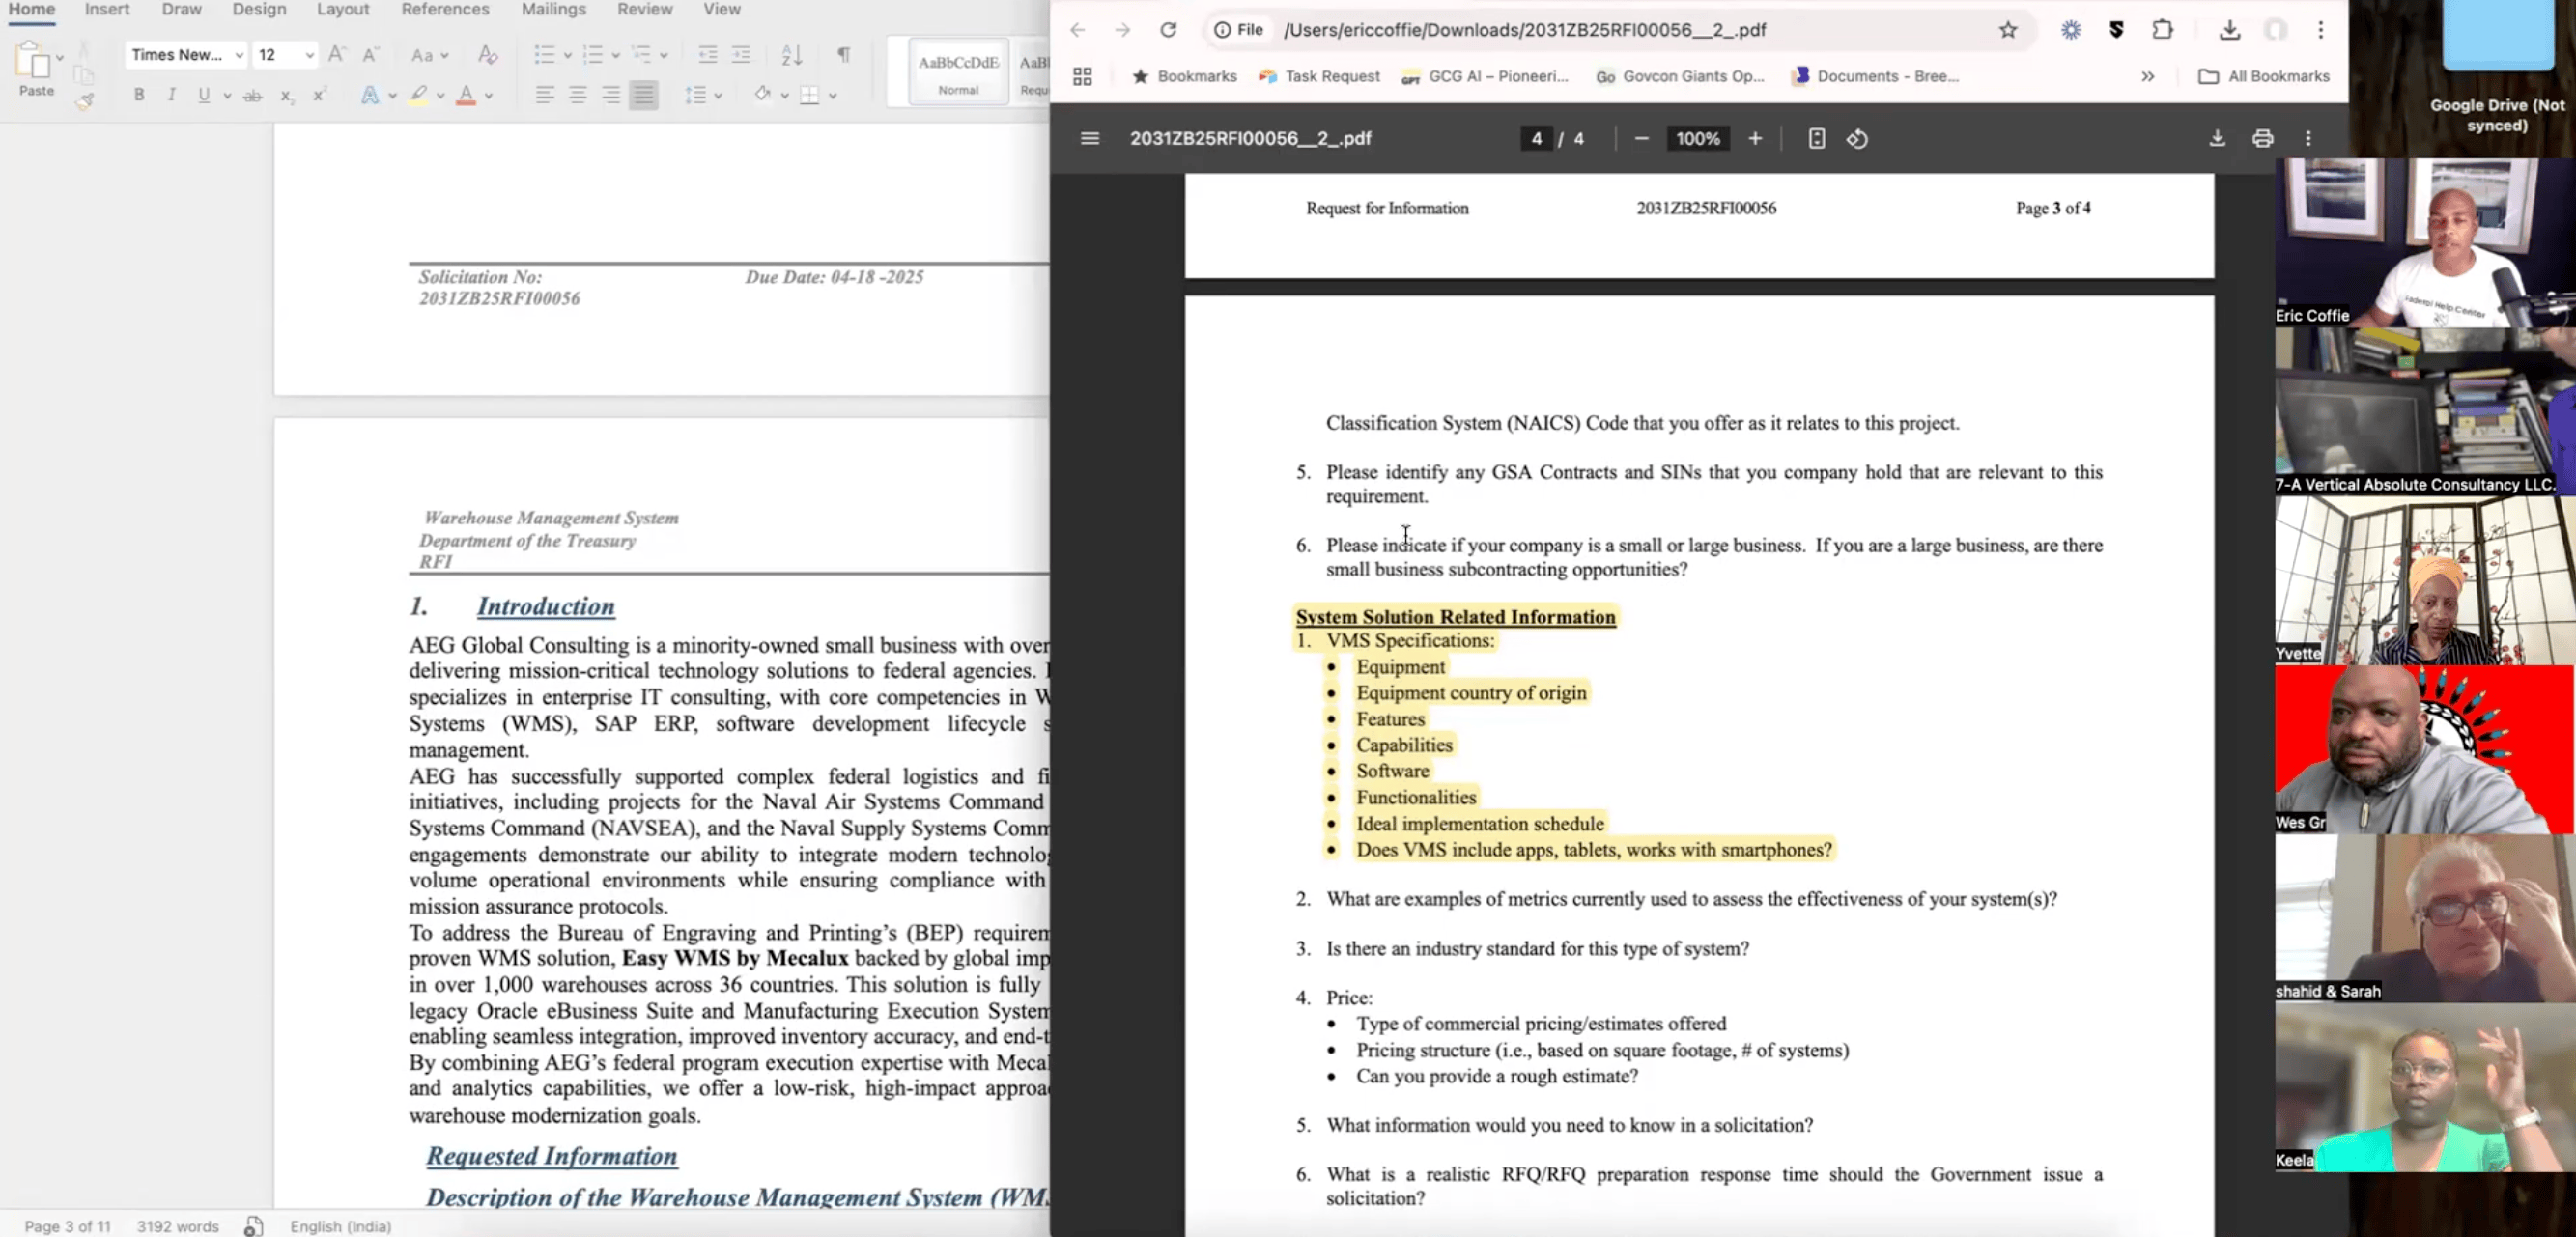Screen dimensions: 2576x1237
Task: Click Fit to page in PDF toolbar
Action: pyautogui.click(x=1817, y=139)
